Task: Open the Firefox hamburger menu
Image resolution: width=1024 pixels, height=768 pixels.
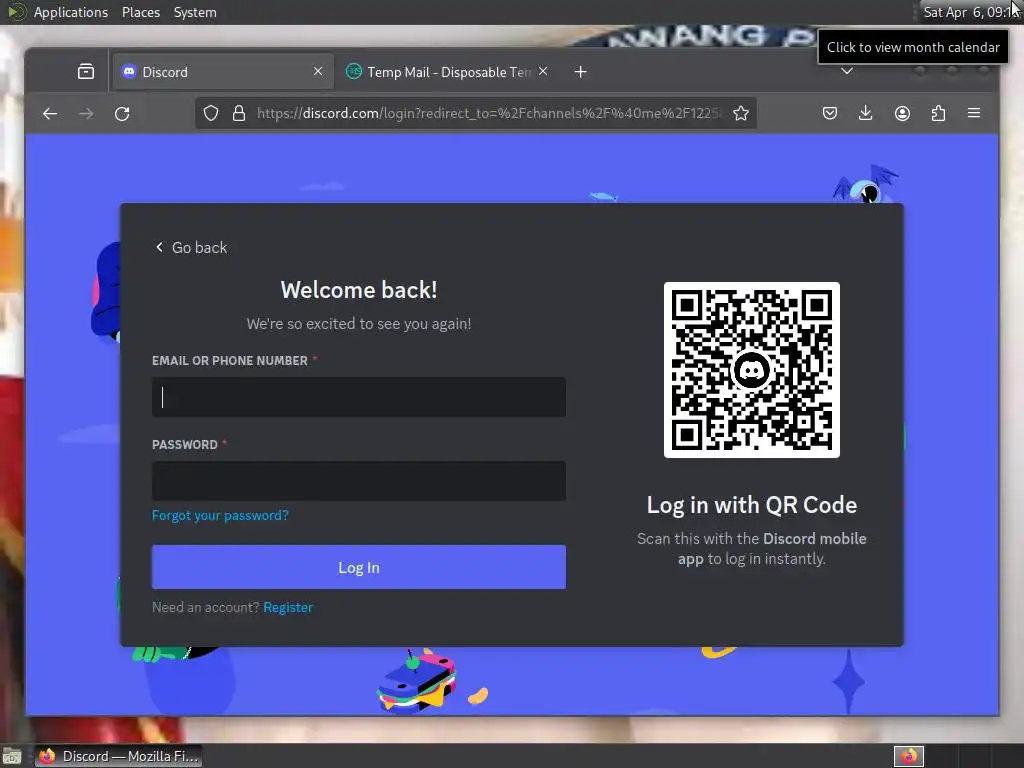Action: pyautogui.click(x=974, y=114)
